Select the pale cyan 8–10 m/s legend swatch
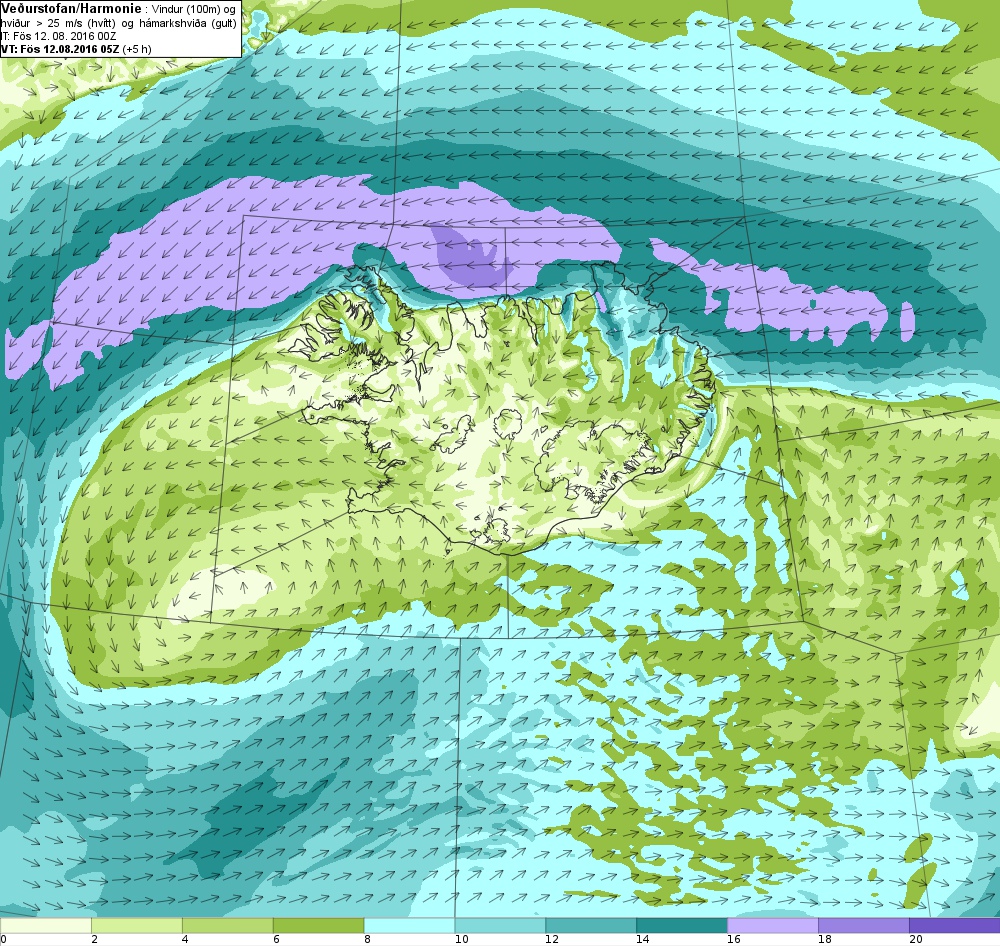 (409, 924)
